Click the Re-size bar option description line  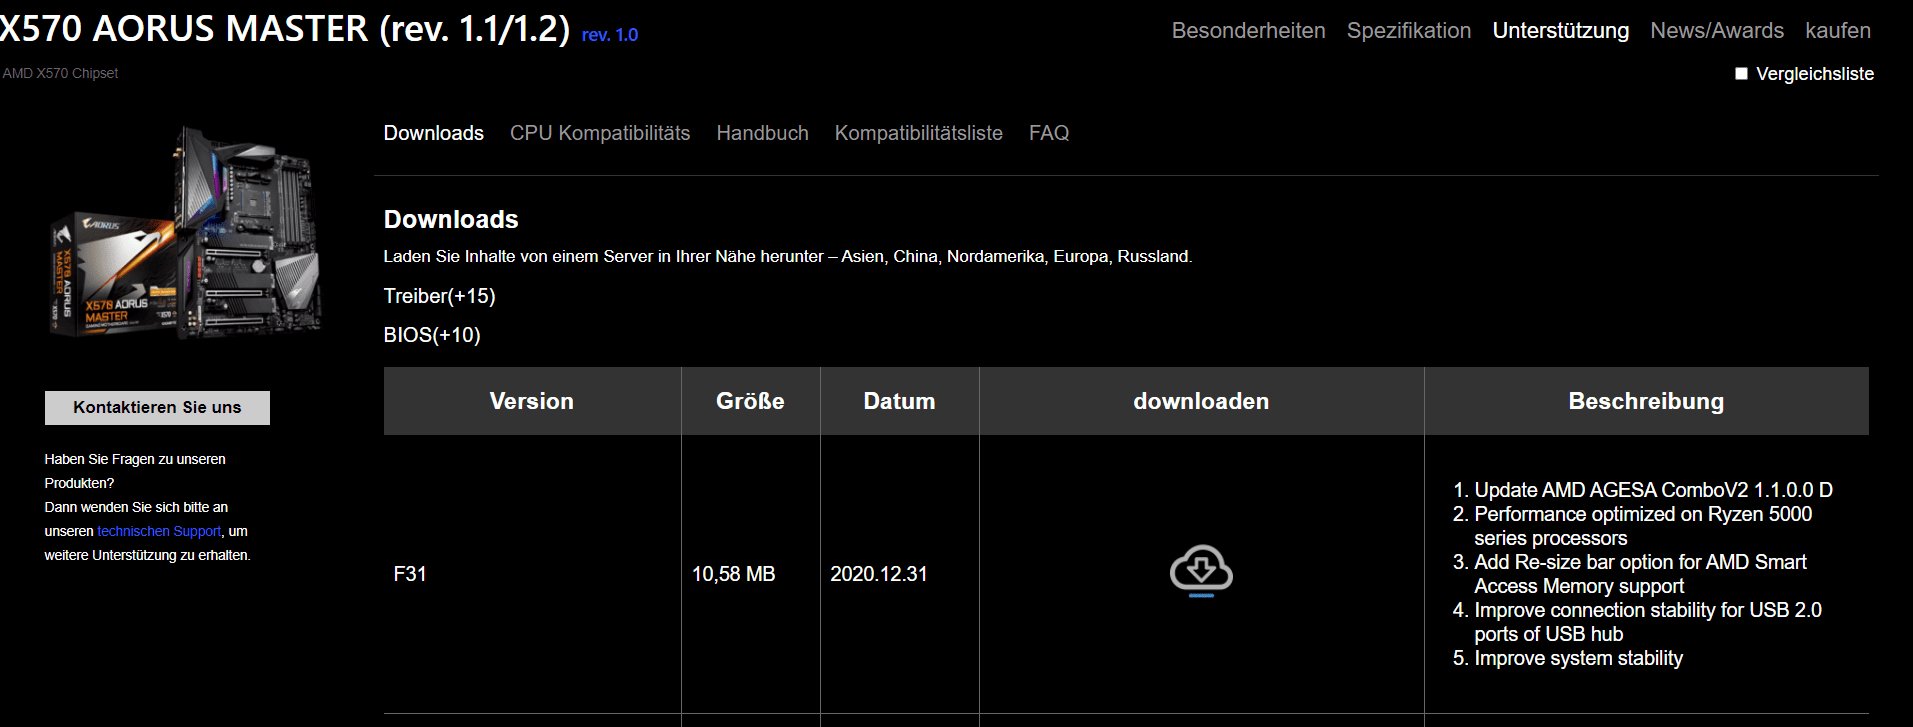pos(1640,574)
